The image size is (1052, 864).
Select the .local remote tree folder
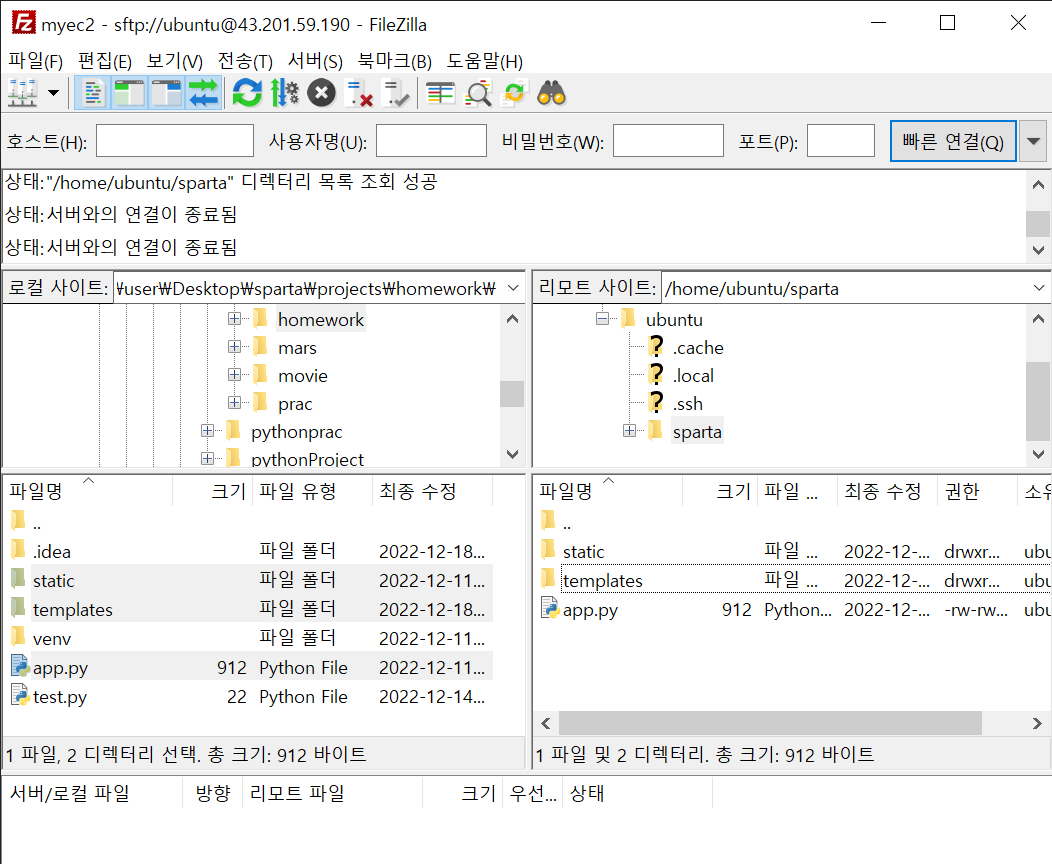pos(693,376)
